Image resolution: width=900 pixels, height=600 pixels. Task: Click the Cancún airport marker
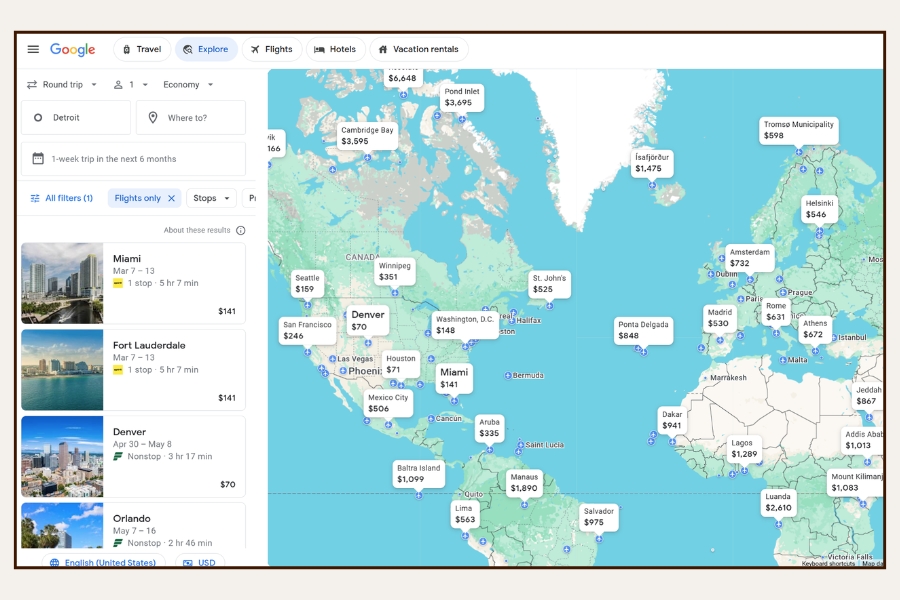(x=431, y=419)
